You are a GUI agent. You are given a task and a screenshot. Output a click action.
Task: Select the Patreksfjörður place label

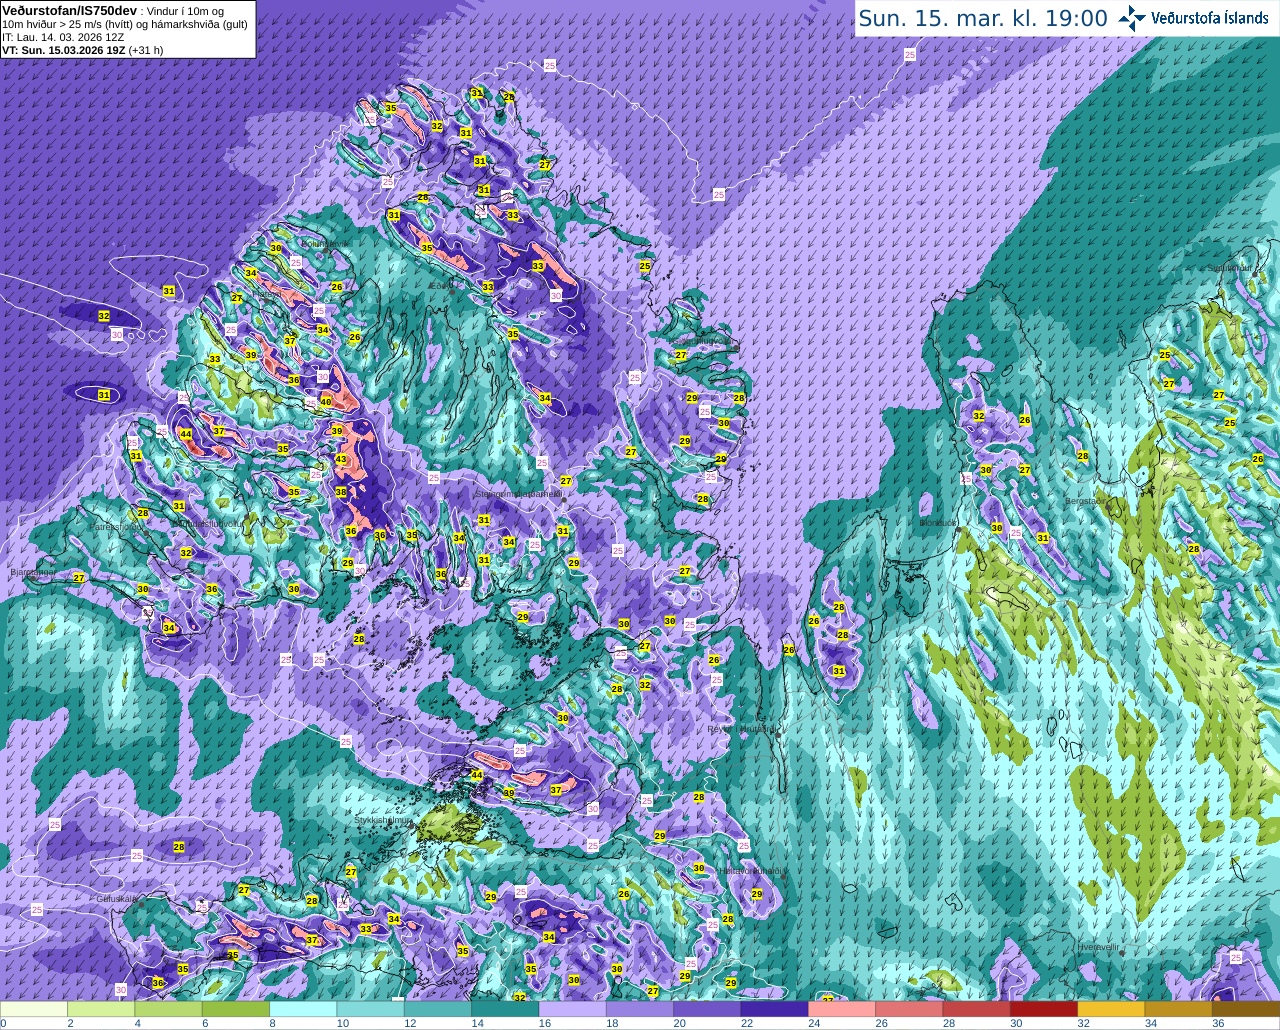[118, 526]
